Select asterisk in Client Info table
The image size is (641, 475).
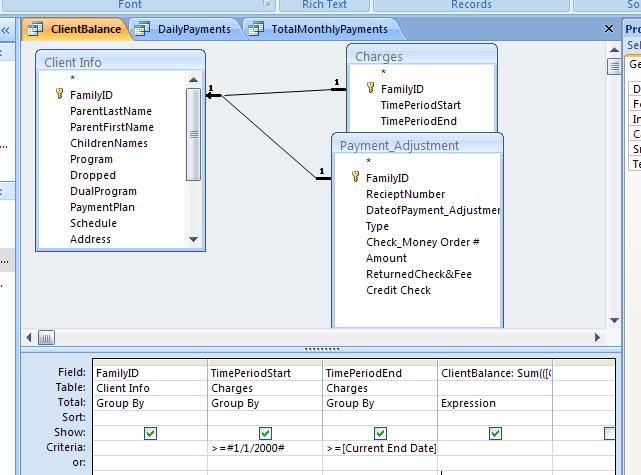click(72, 78)
